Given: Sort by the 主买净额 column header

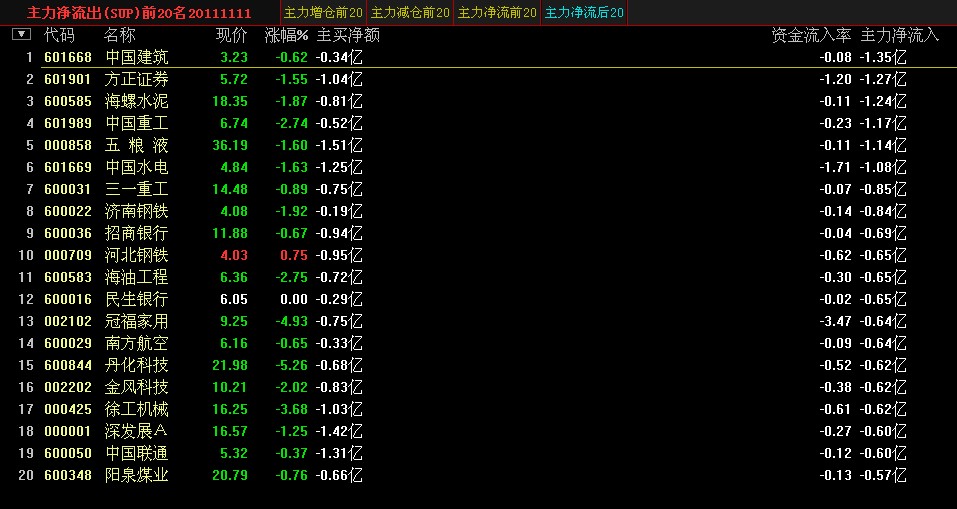Looking at the screenshot, I should pyautogui.click(x=348, y=35).
